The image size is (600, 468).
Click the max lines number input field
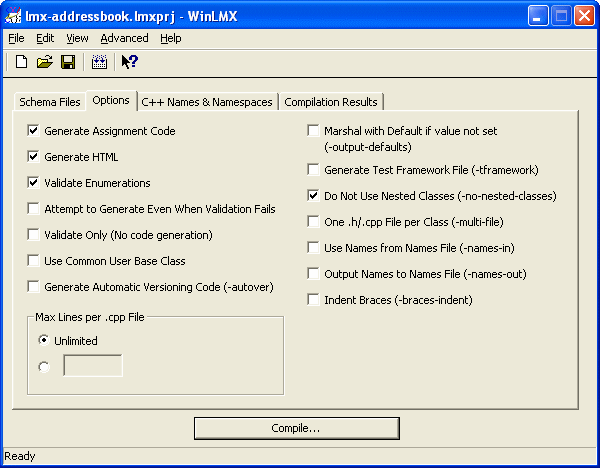click(x=93, y=365)
